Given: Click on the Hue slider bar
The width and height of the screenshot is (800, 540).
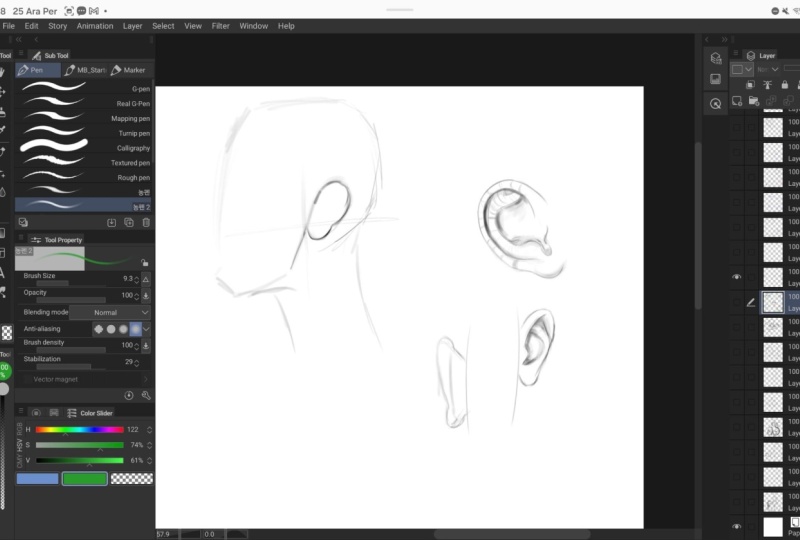Looking at the screenshot, I should [x=80, y=430].
